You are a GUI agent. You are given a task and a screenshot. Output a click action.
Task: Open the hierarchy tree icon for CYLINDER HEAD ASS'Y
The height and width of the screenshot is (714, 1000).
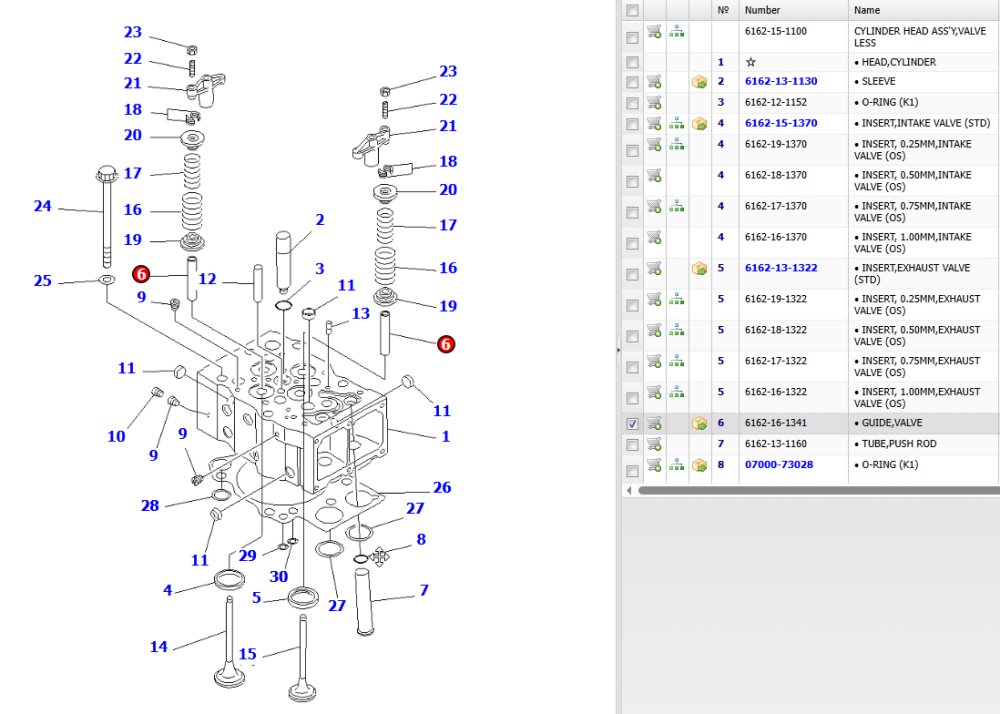click(677, 31)
